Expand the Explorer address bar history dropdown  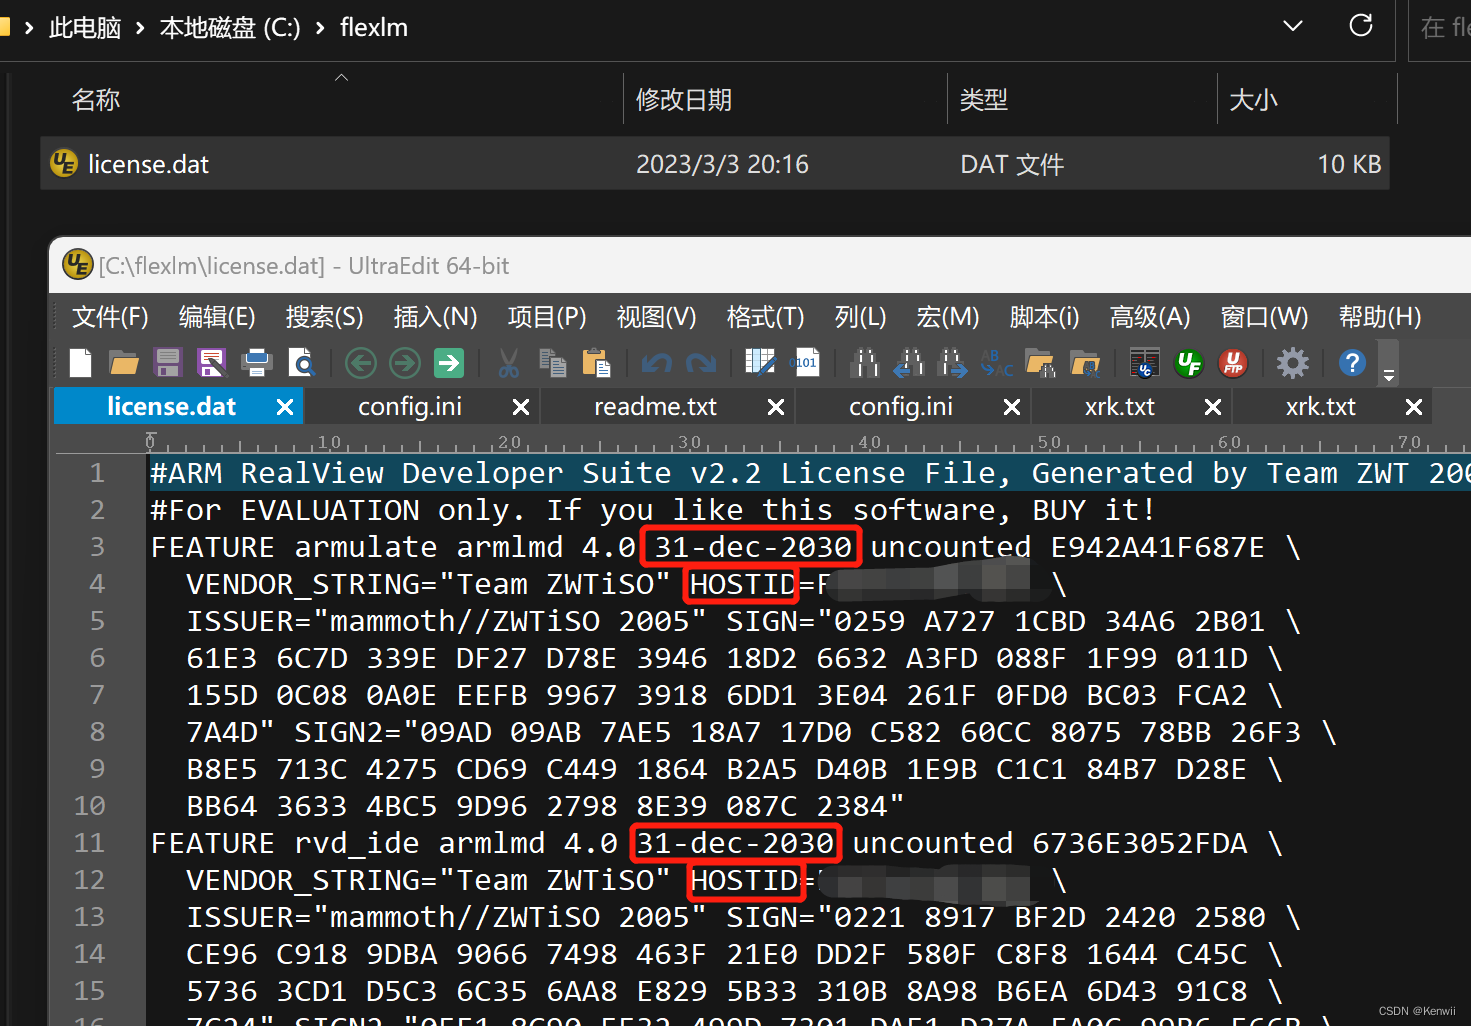click(1293, 26)
